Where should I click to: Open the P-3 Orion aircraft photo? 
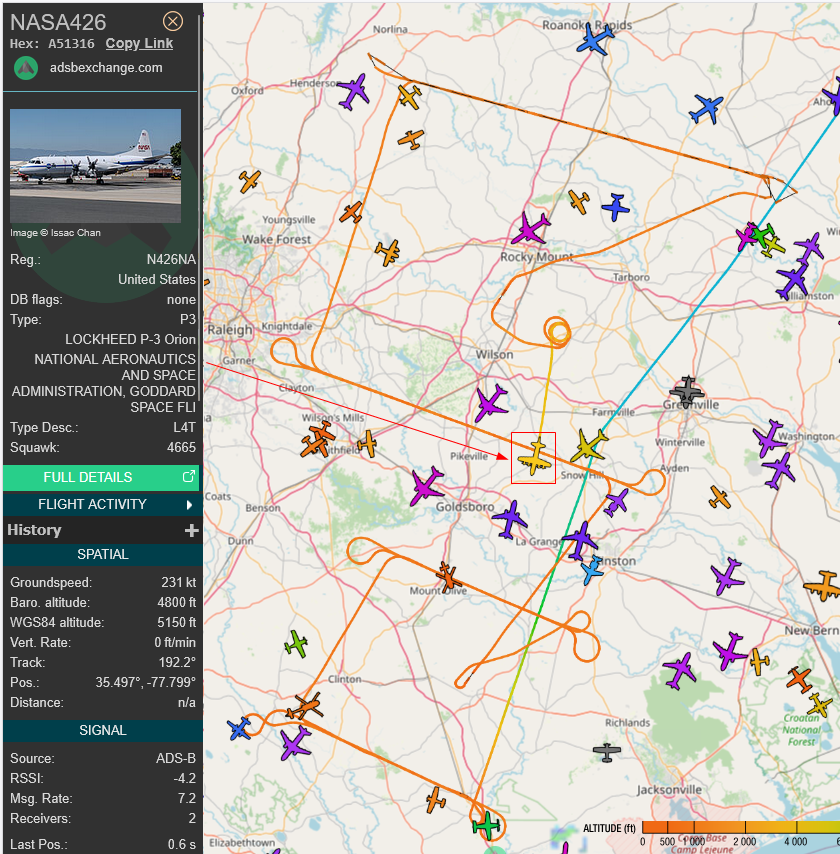(95, 166)
